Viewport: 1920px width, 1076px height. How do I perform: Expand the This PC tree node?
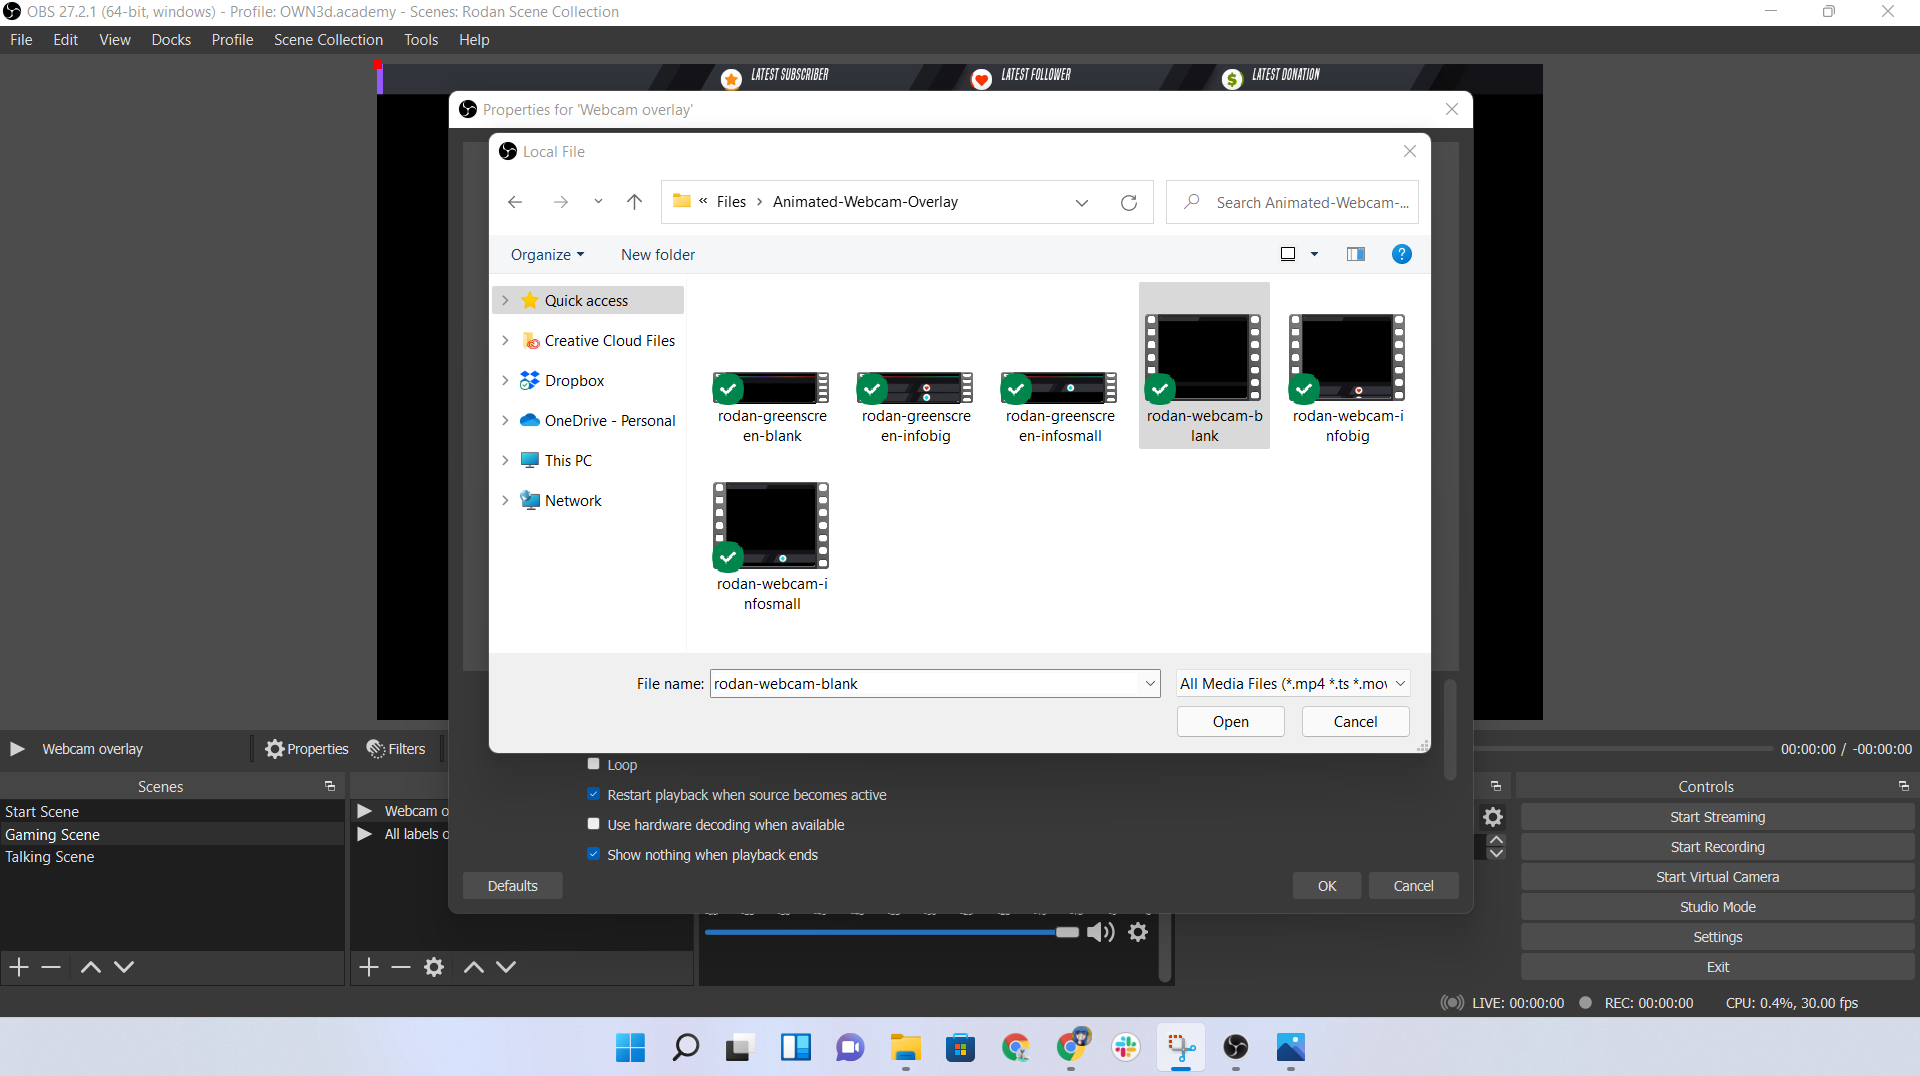click(505, 461)
